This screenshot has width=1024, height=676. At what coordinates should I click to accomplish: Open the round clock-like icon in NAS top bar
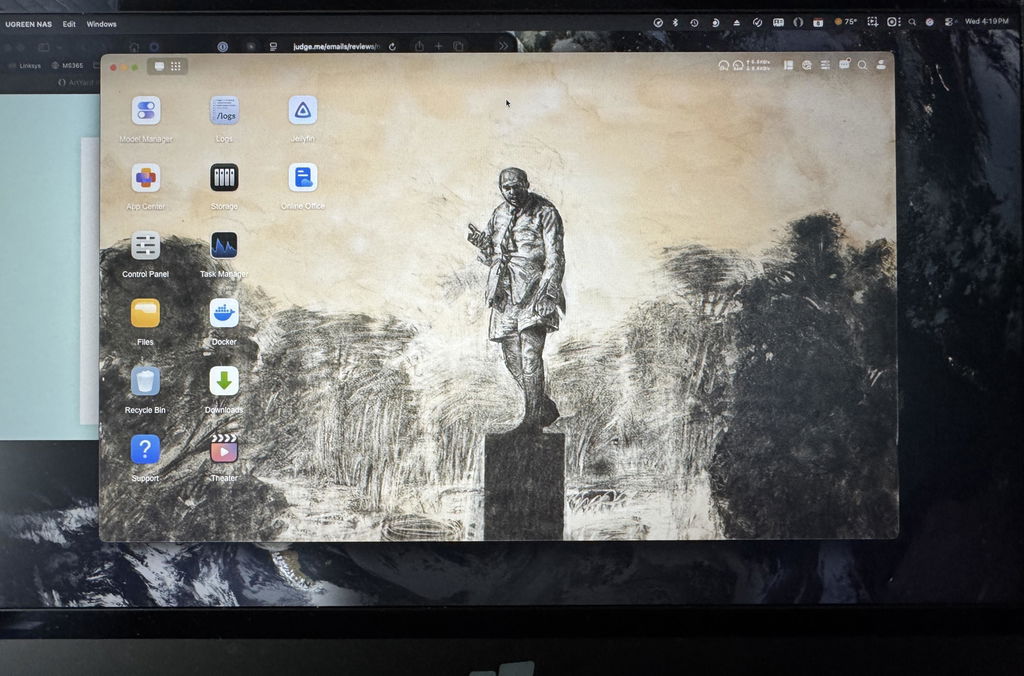tap(807, 65)
